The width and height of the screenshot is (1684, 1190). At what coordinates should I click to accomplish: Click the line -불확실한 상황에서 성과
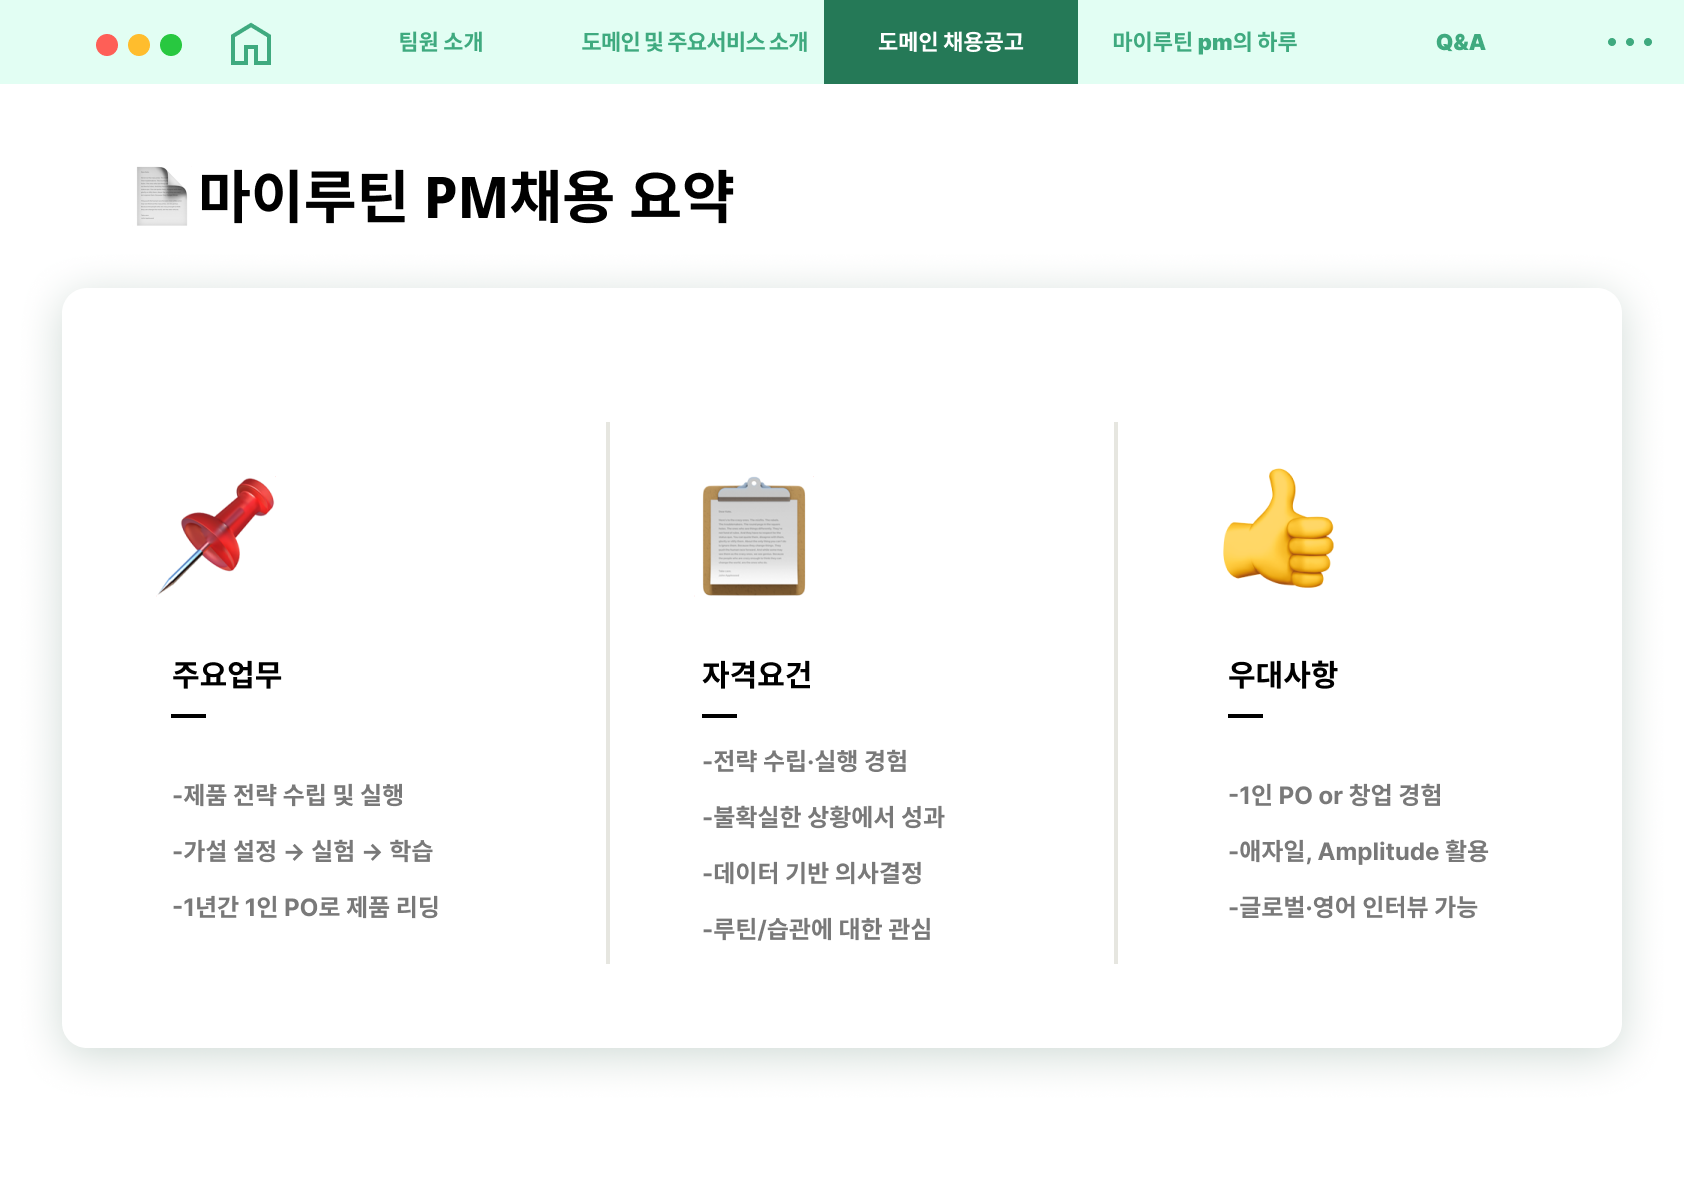tap(824, 817)
